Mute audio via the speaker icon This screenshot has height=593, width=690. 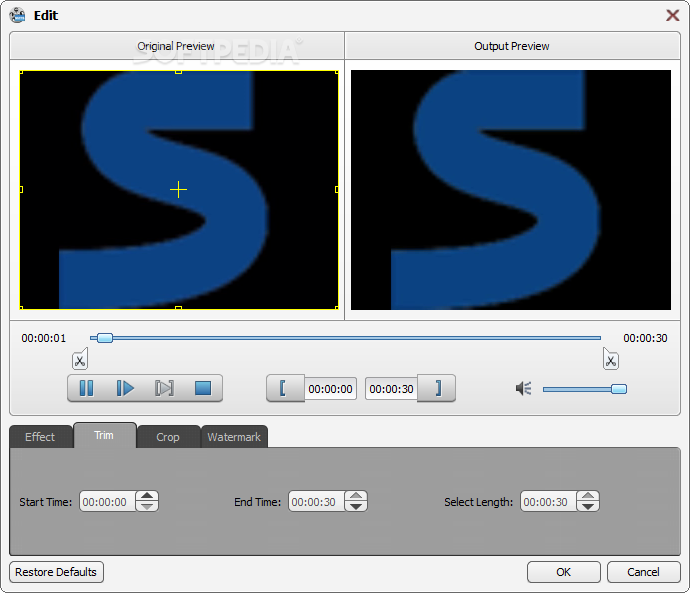[524, 388]
